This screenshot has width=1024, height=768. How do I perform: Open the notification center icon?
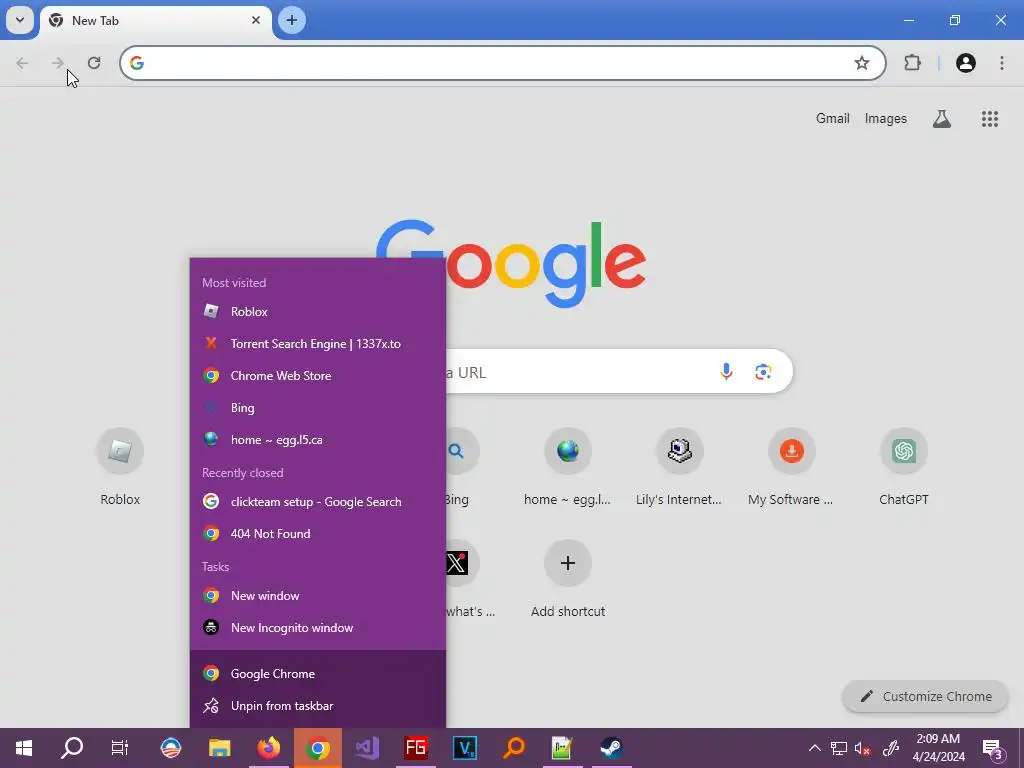point(992,748)
